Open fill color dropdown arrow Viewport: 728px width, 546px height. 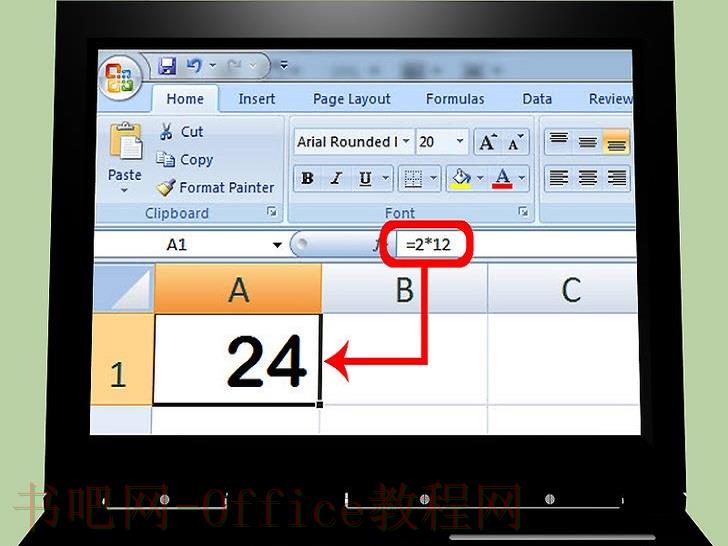(480, 178)
